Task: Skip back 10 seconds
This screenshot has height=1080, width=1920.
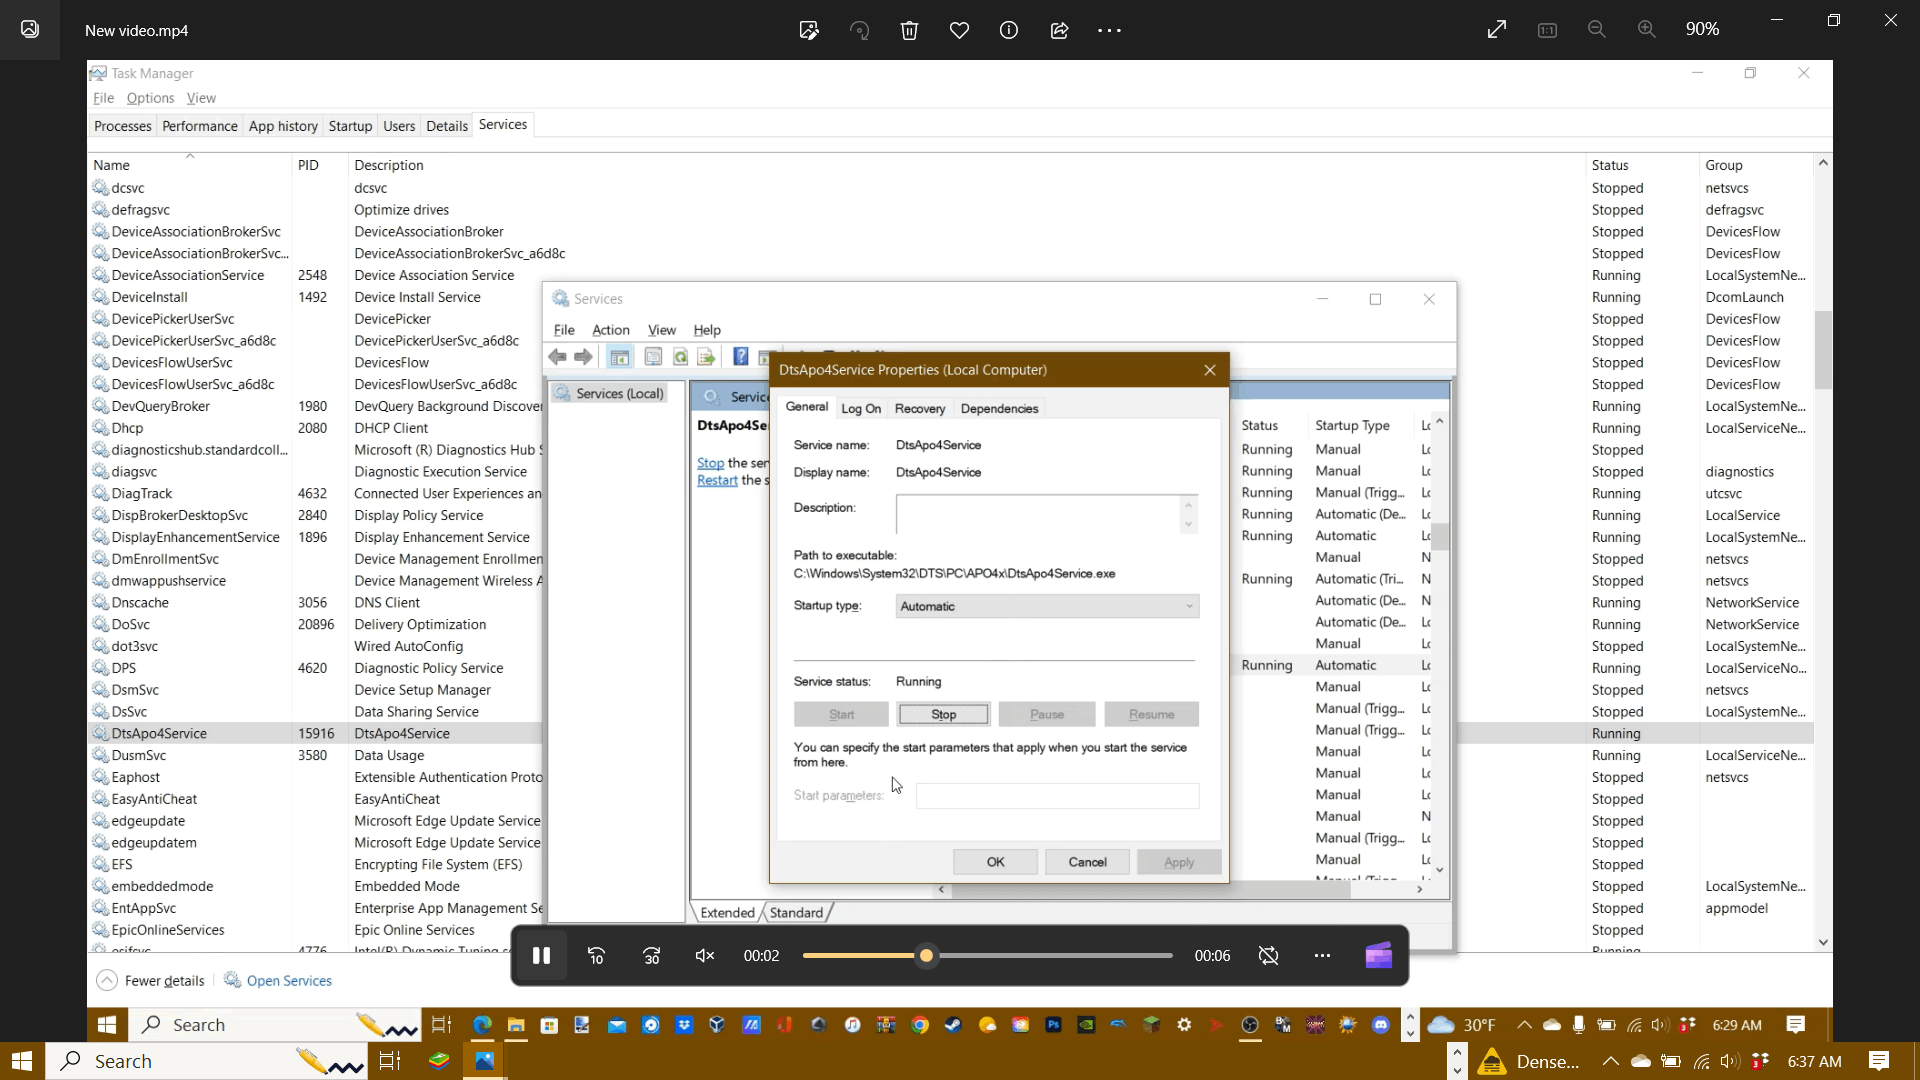Action: pos(596,956)
